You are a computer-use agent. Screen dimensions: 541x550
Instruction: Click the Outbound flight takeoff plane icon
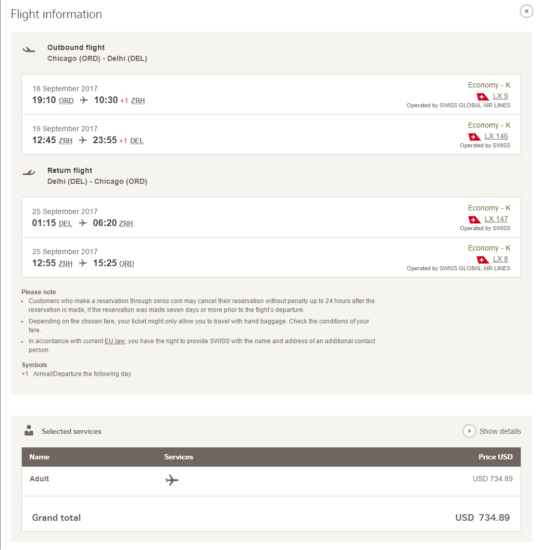[x=29, y=49]
